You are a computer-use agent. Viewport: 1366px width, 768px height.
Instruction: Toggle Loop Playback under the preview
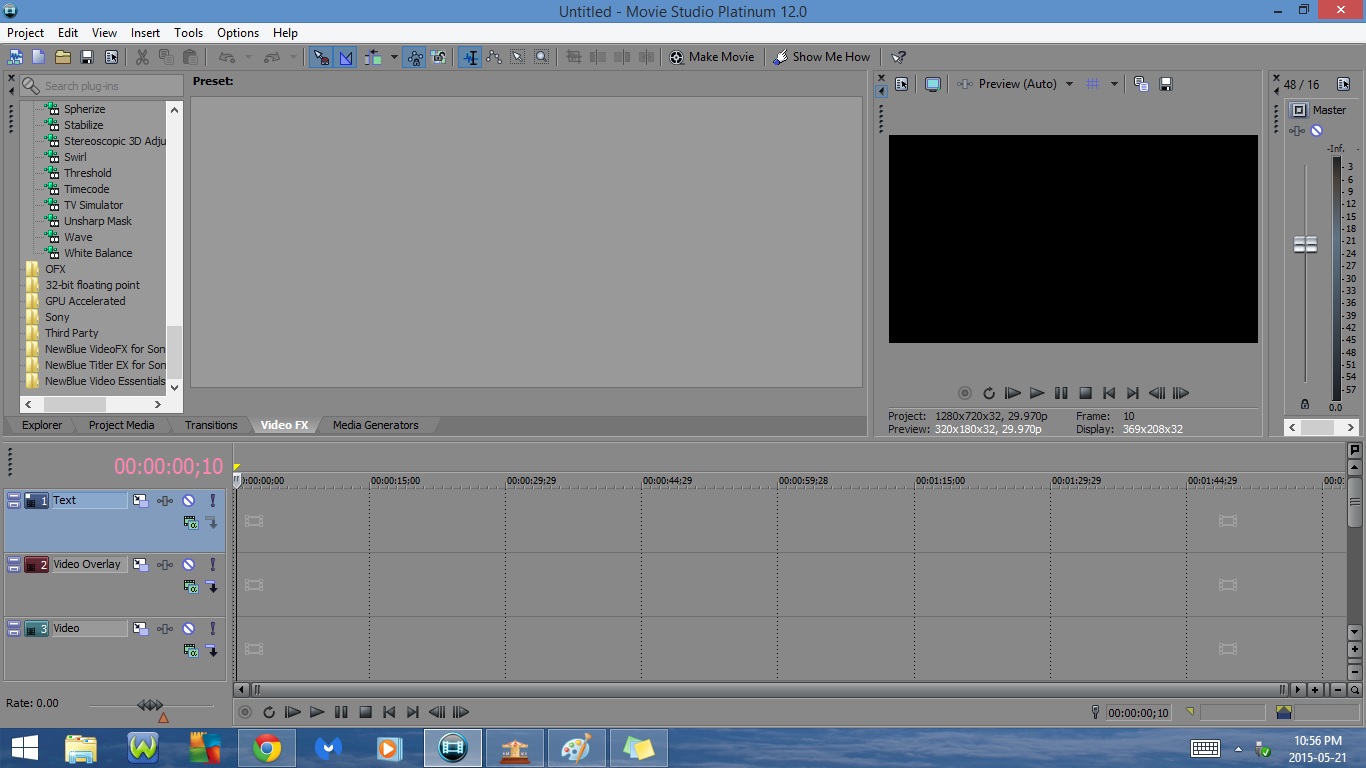pos(989,393)
